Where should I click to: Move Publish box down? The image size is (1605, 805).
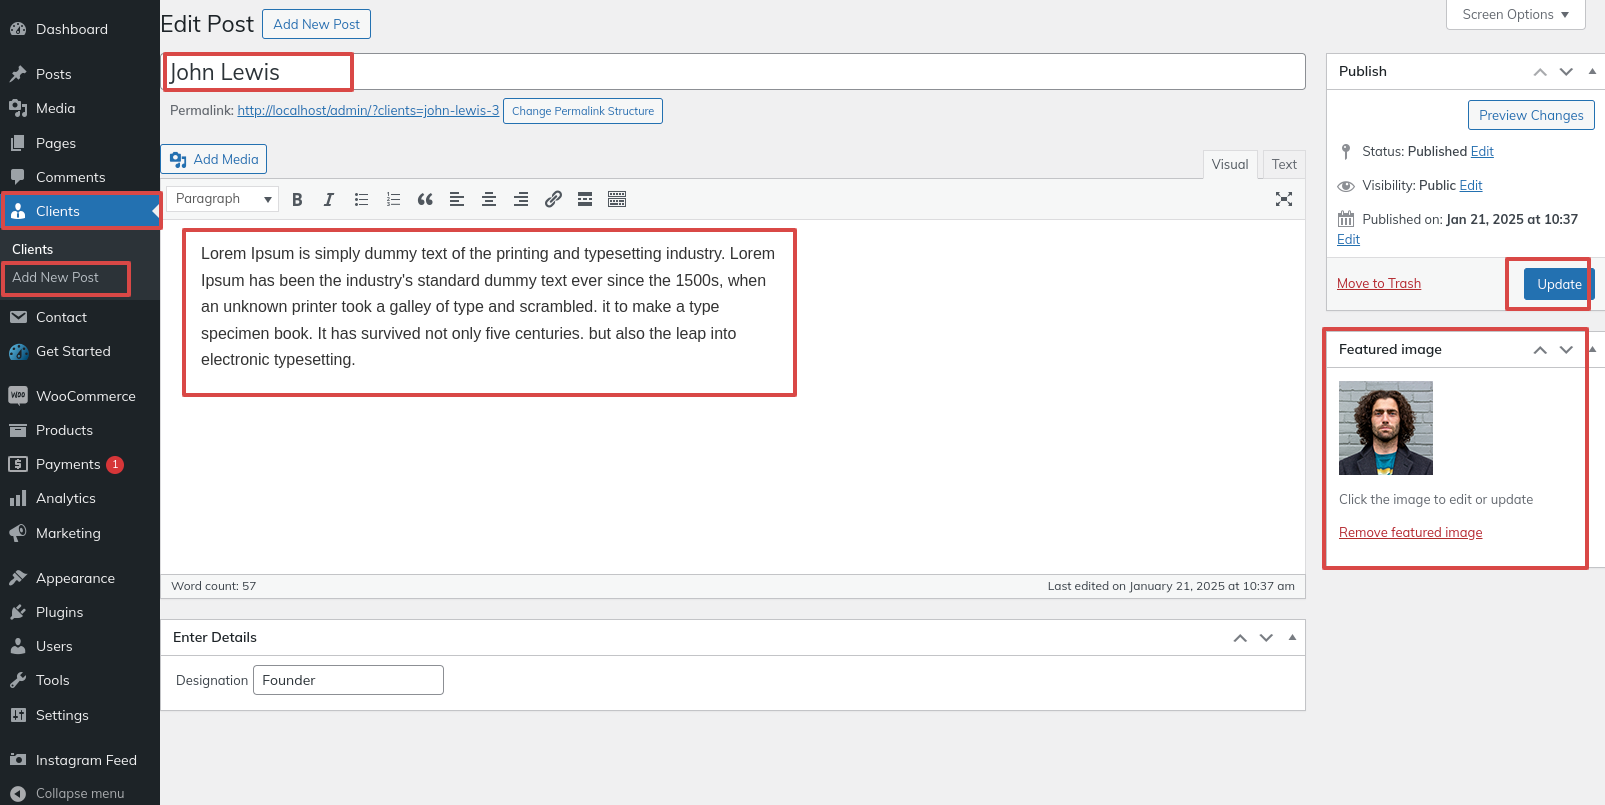click(1566, 72)
